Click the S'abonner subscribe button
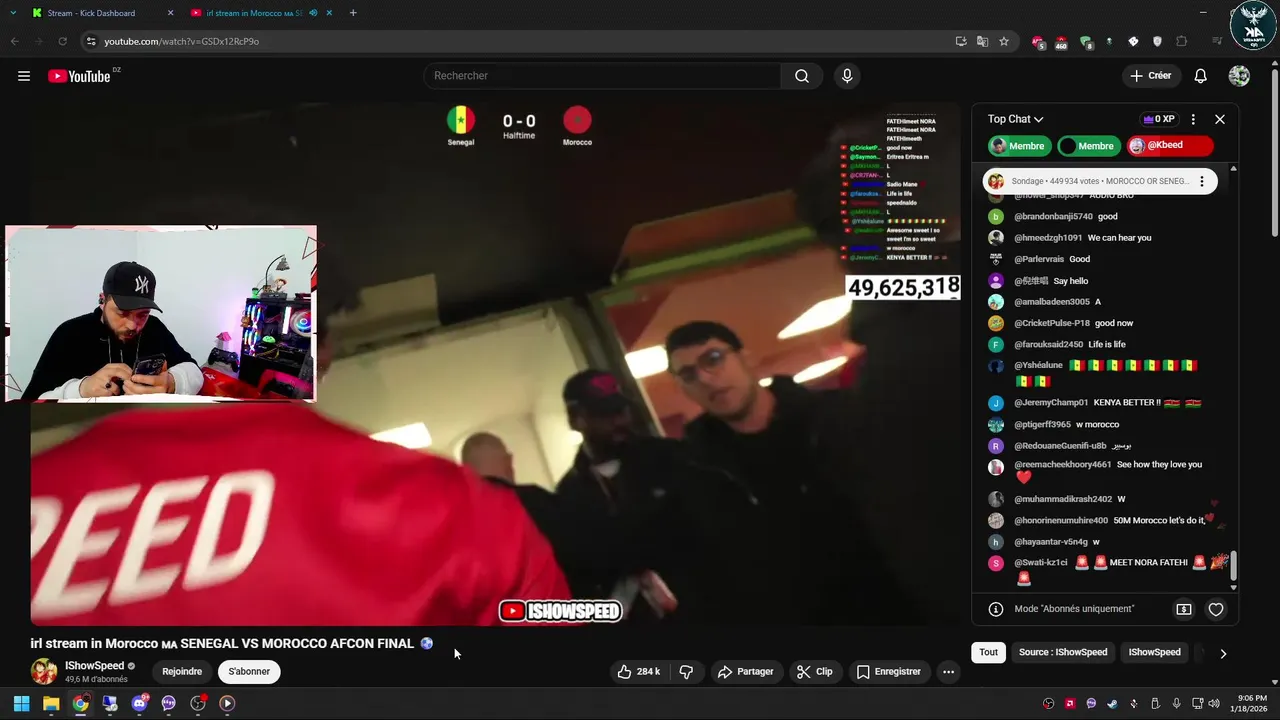1280x720 pixels. point(249,672)
